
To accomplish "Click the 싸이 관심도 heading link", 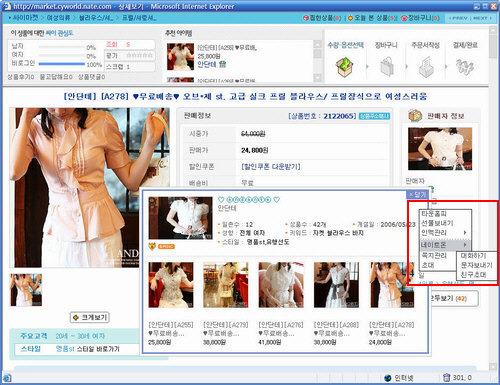I will [59, 33].
